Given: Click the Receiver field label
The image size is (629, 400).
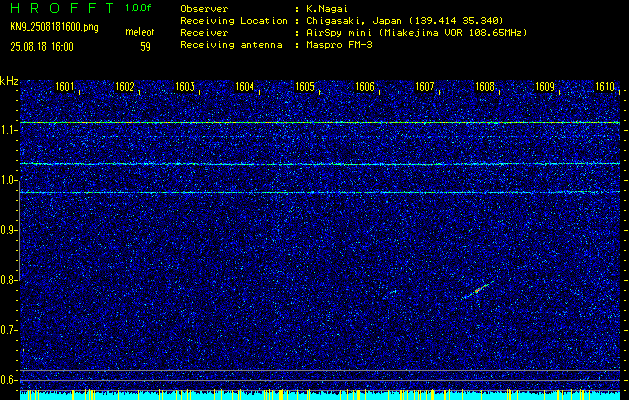Looking at the screenshot, I should pos(204,33).
